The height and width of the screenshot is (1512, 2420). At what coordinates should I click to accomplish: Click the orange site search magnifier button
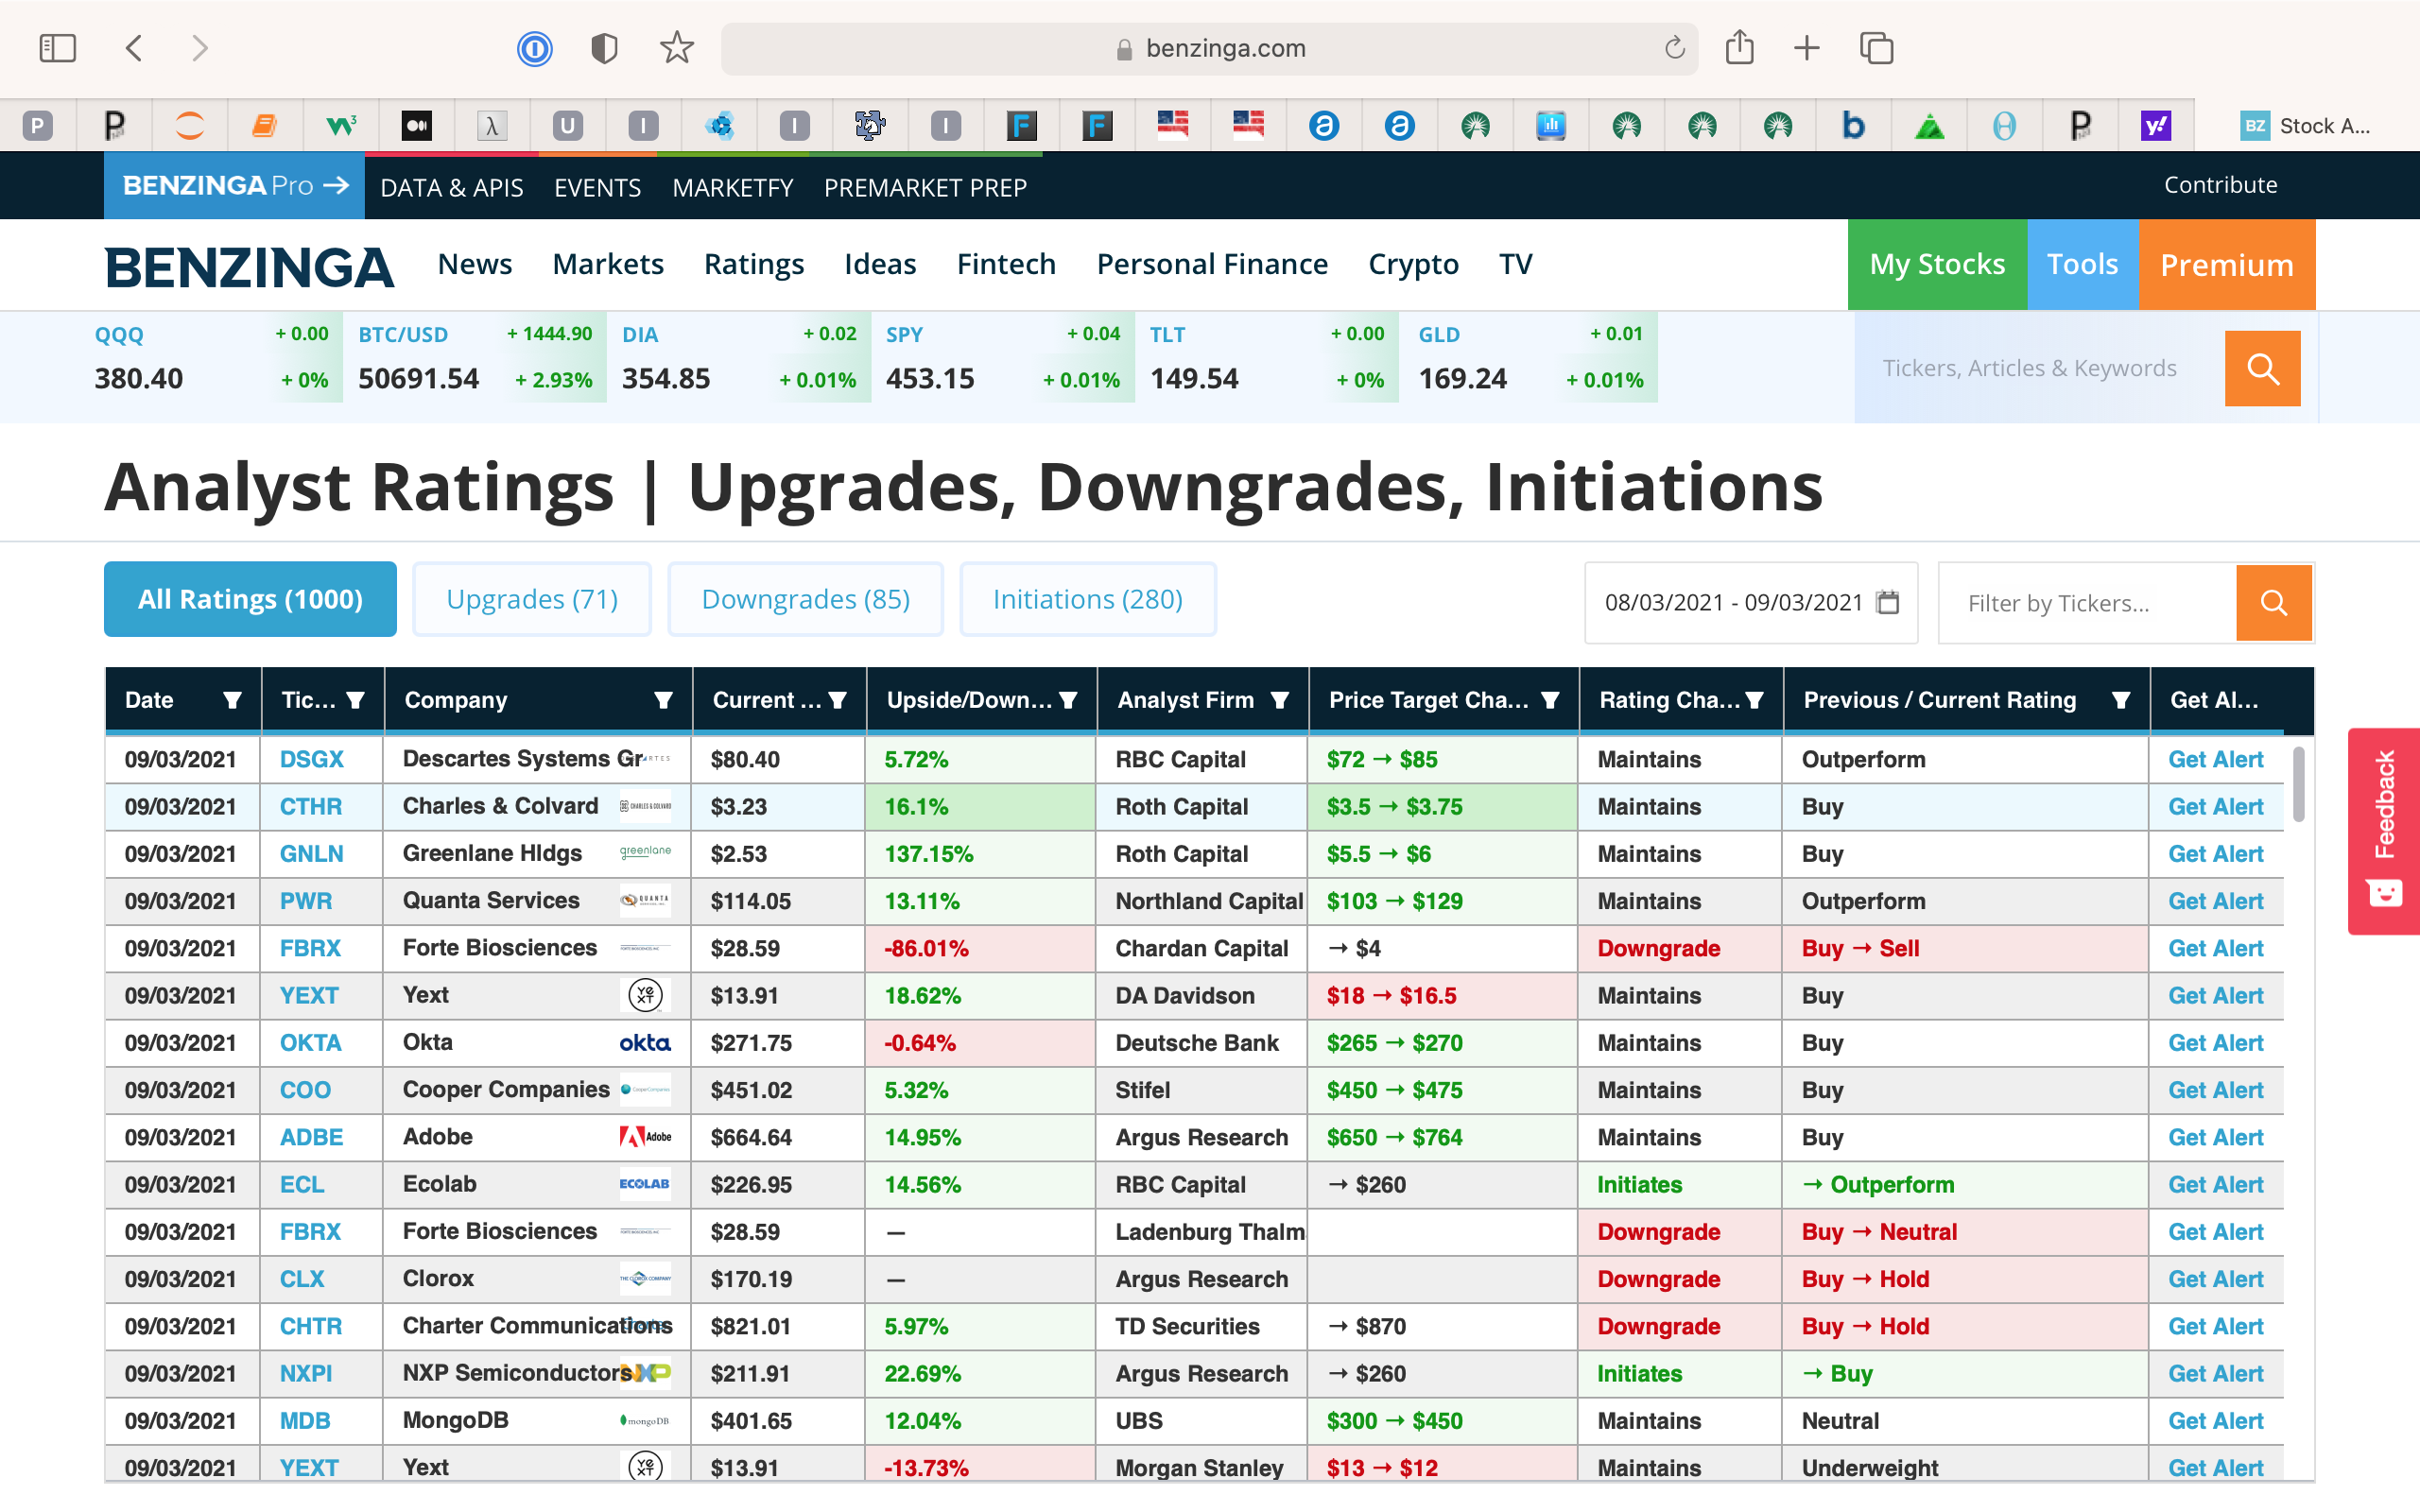click(2261, 368)
